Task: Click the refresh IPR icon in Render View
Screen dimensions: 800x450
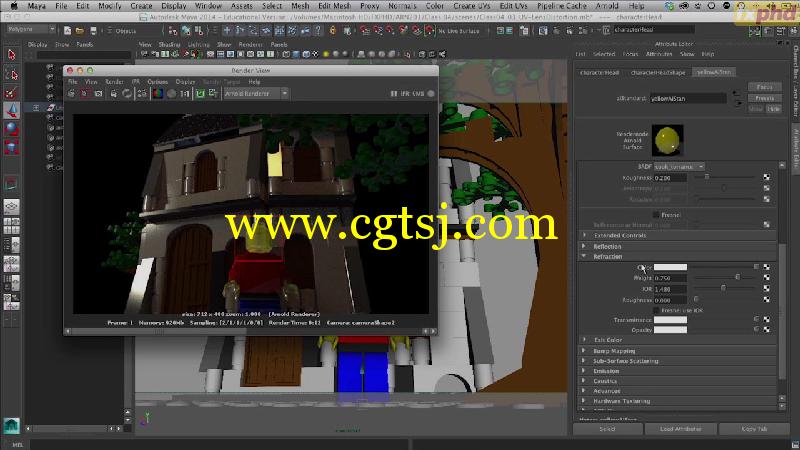Action: click(x=127, y=93)
